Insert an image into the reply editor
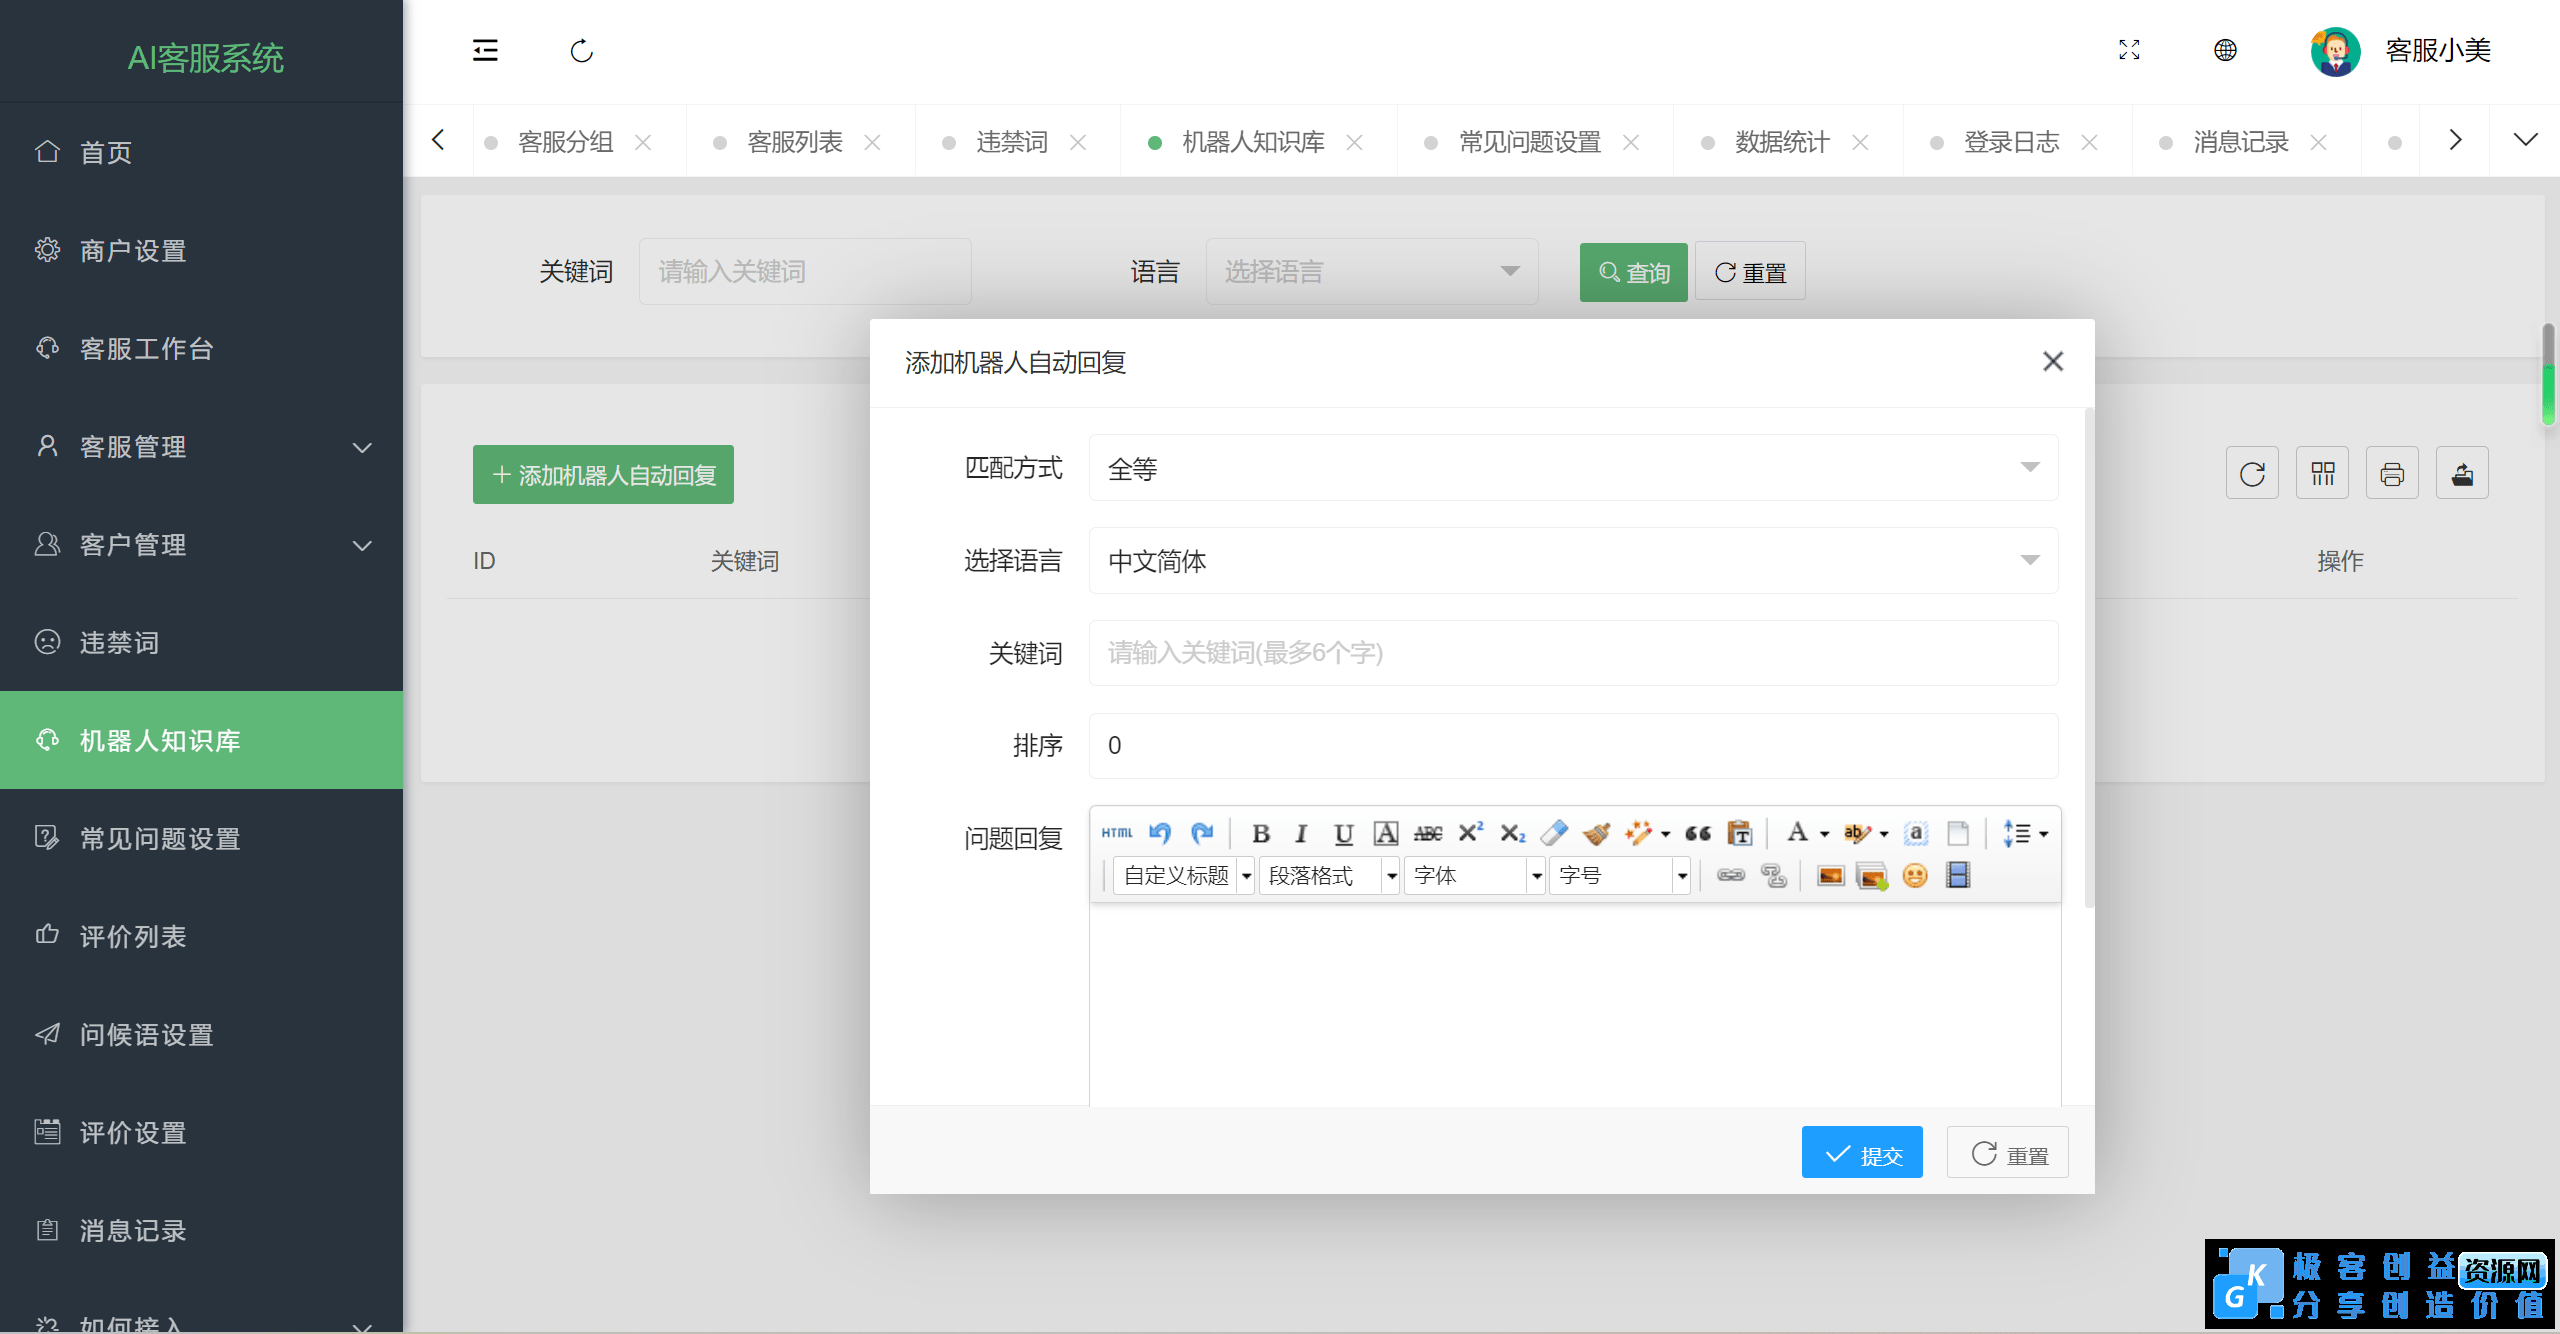Screen dimensions: 2560x1334 pyautogui.click(x=1830, y=874)
